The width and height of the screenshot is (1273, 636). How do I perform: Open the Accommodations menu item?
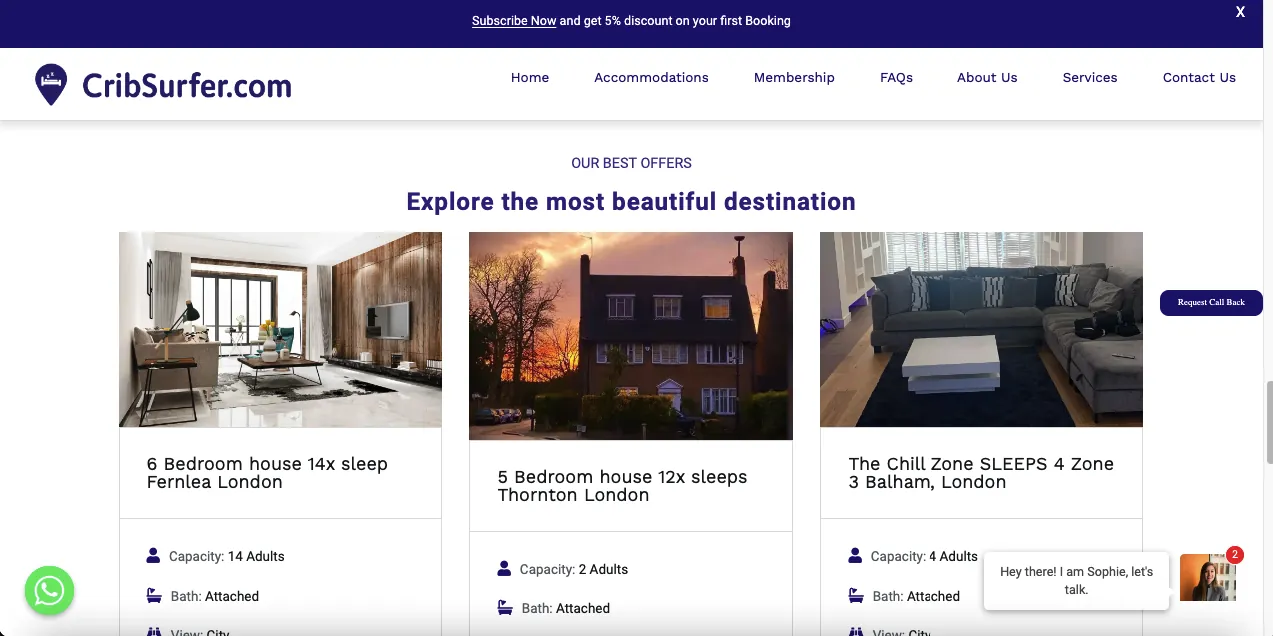pos(651,77)
